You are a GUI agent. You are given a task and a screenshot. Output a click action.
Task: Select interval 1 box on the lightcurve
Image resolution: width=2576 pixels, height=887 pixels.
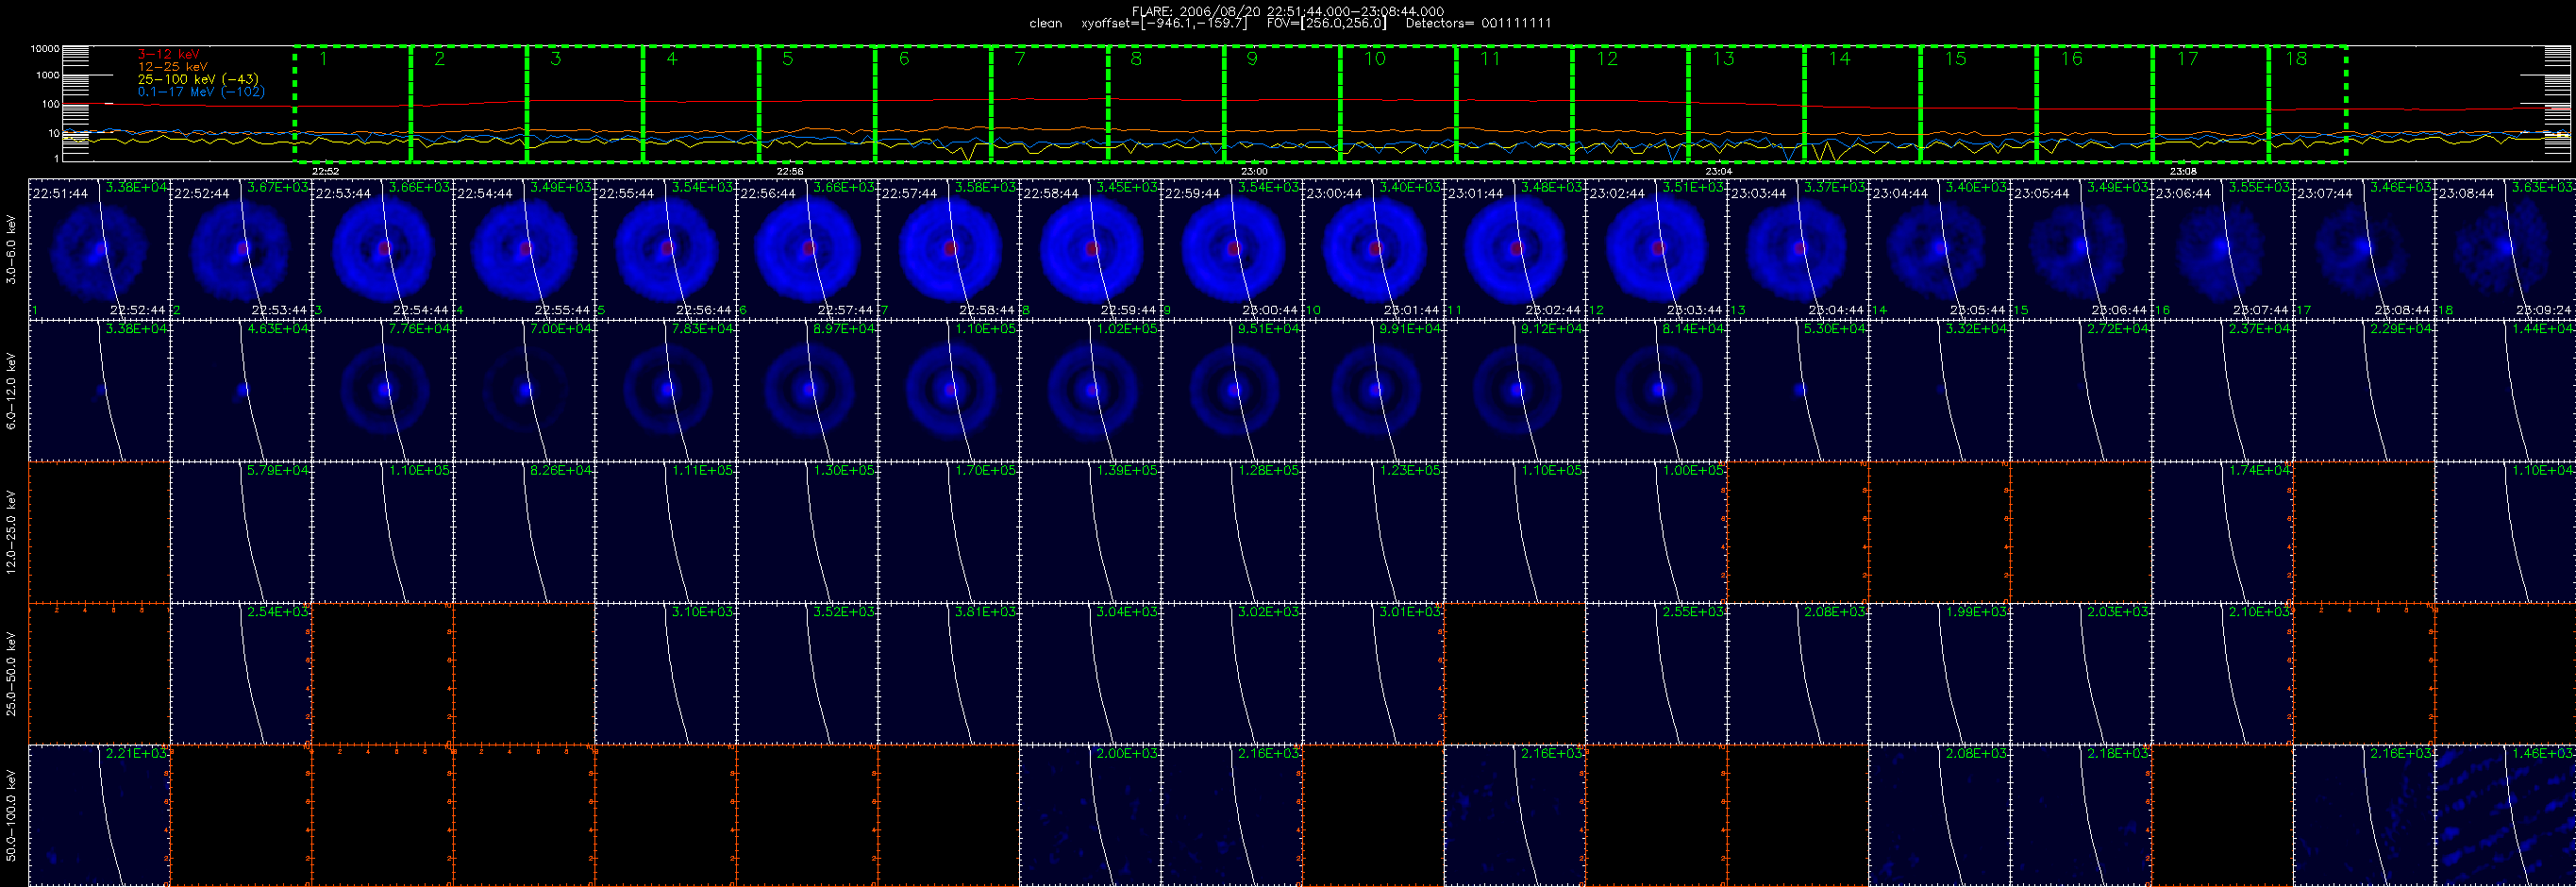pos(353,103)
